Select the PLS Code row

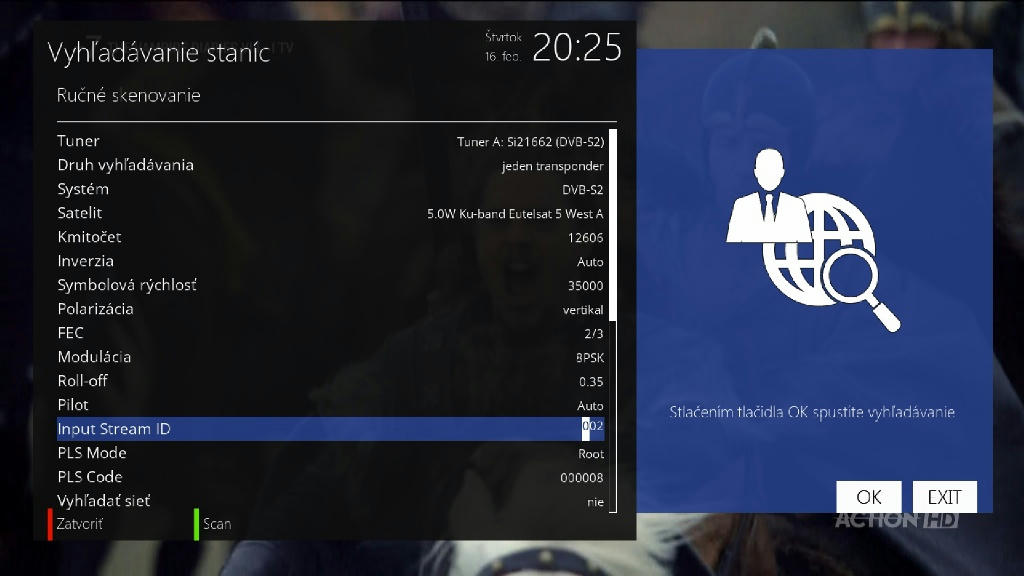(x=330, y=477)
